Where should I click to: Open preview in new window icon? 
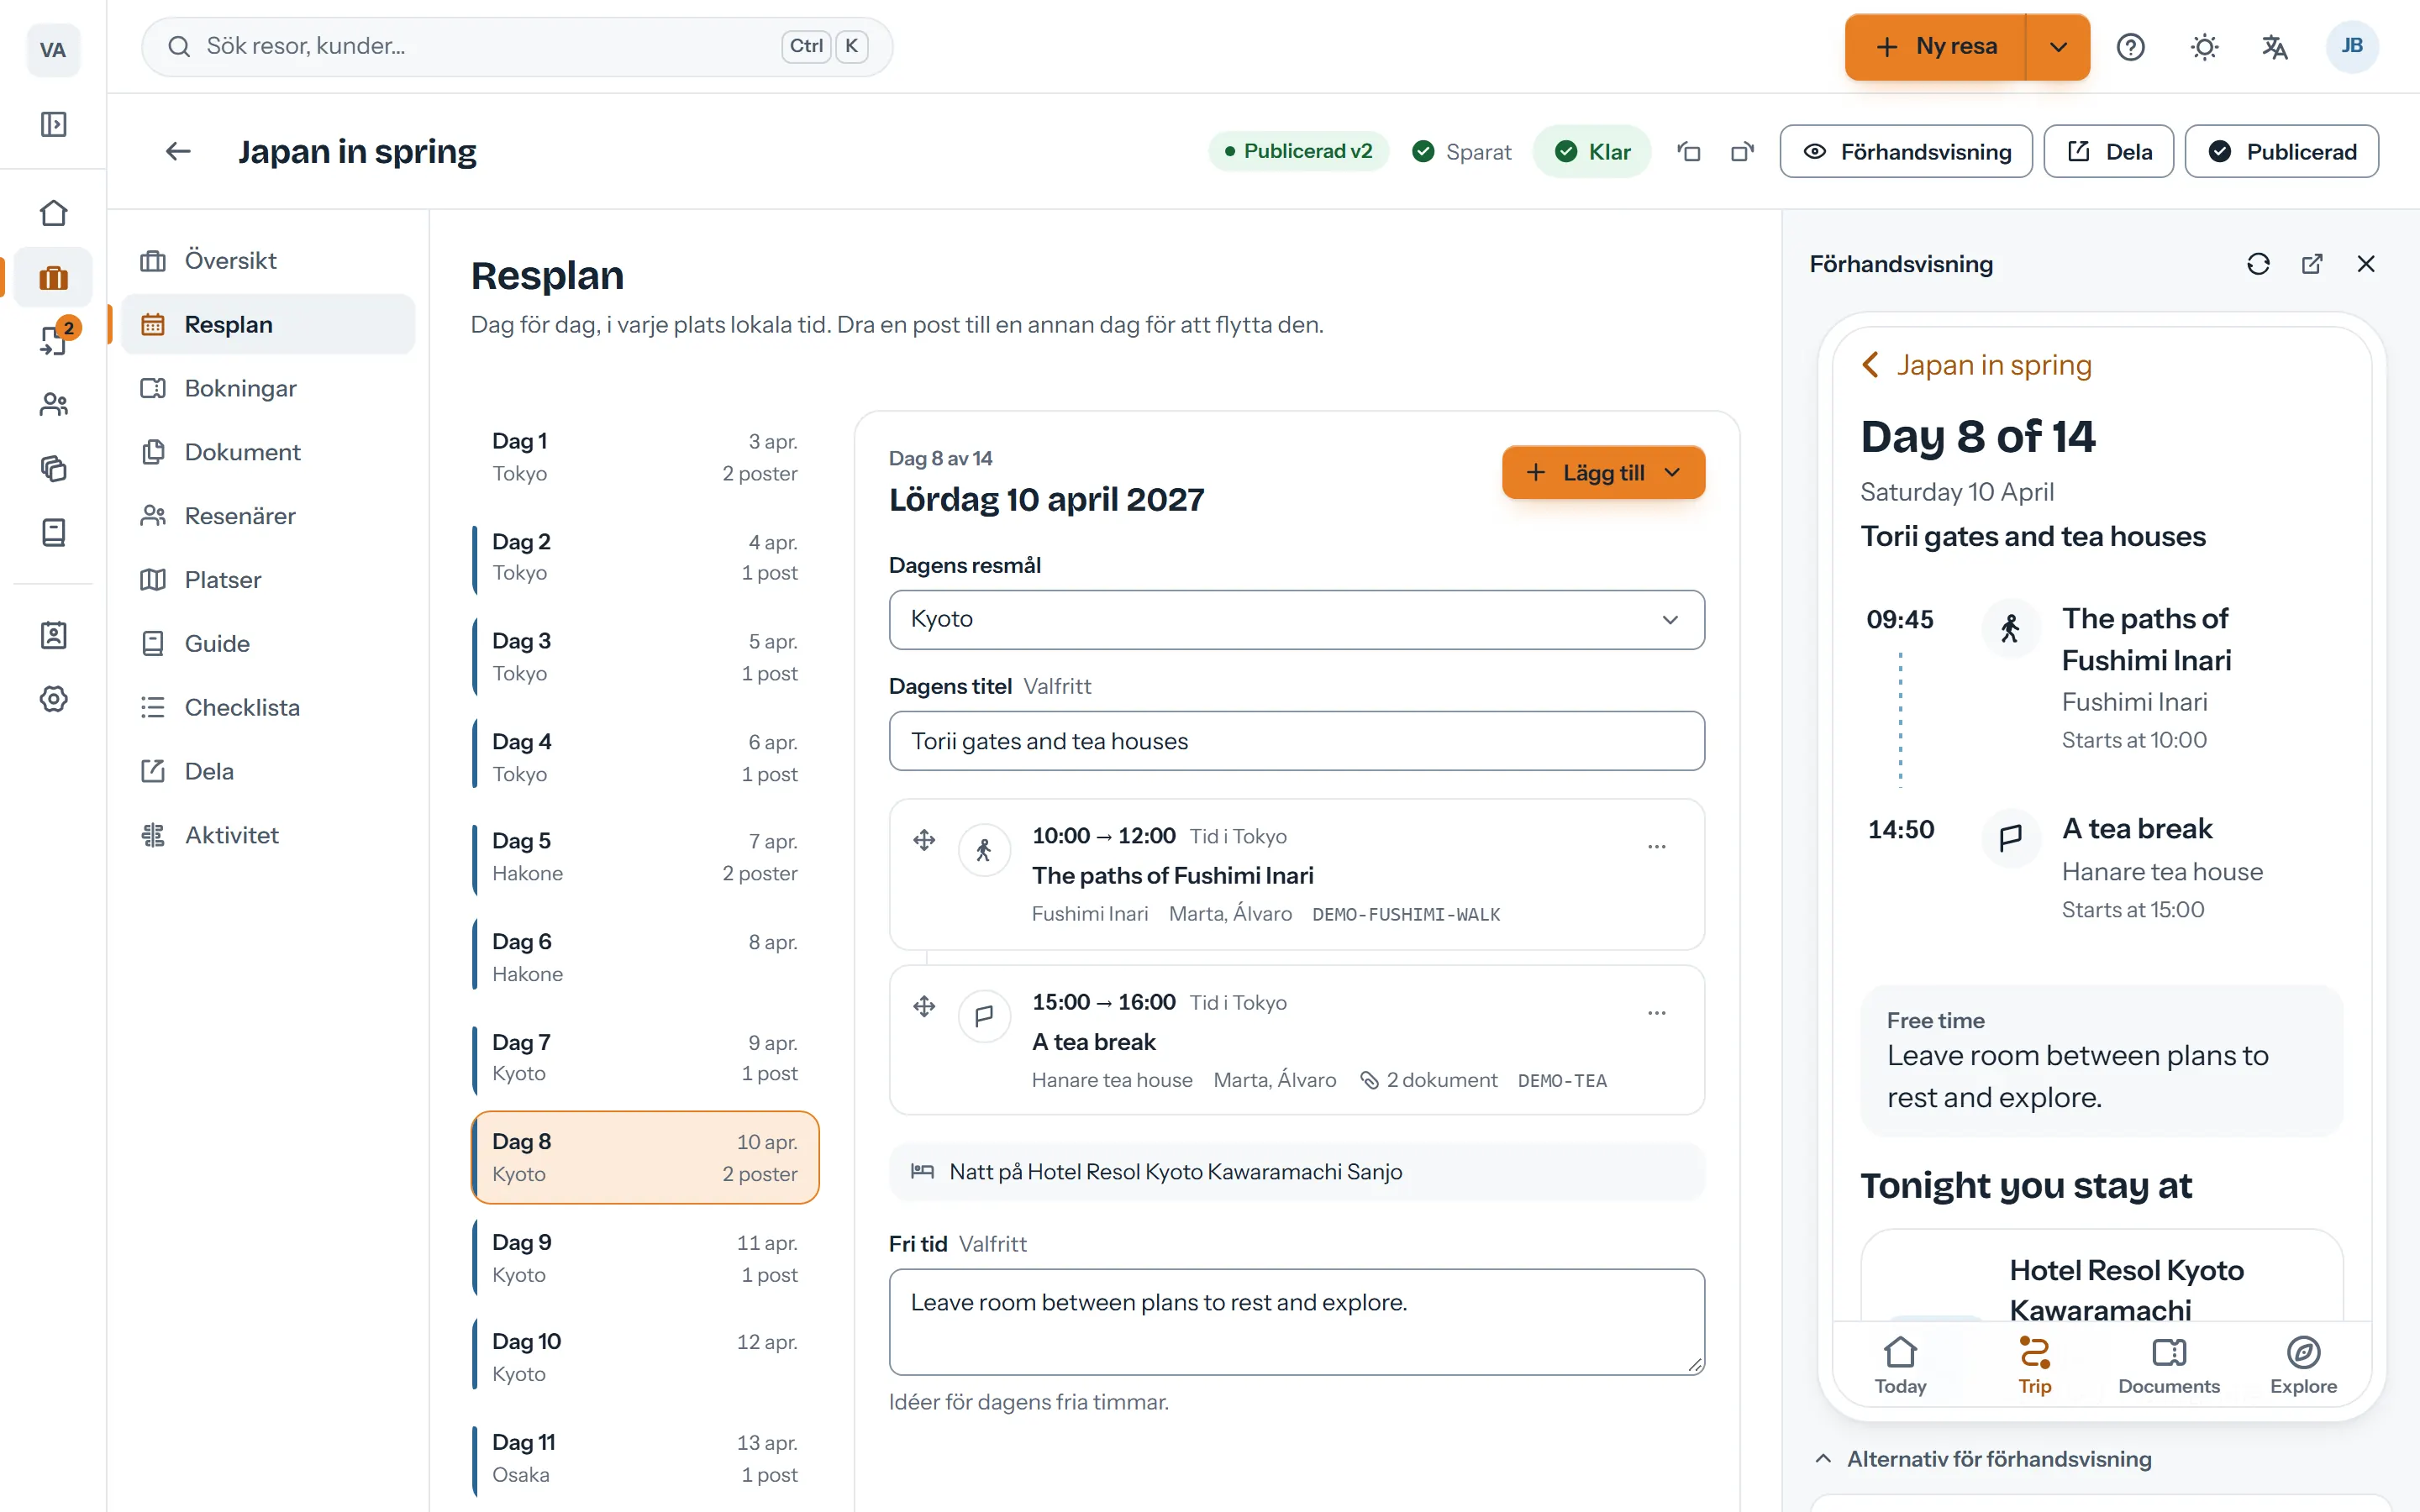click(2312, 264)
